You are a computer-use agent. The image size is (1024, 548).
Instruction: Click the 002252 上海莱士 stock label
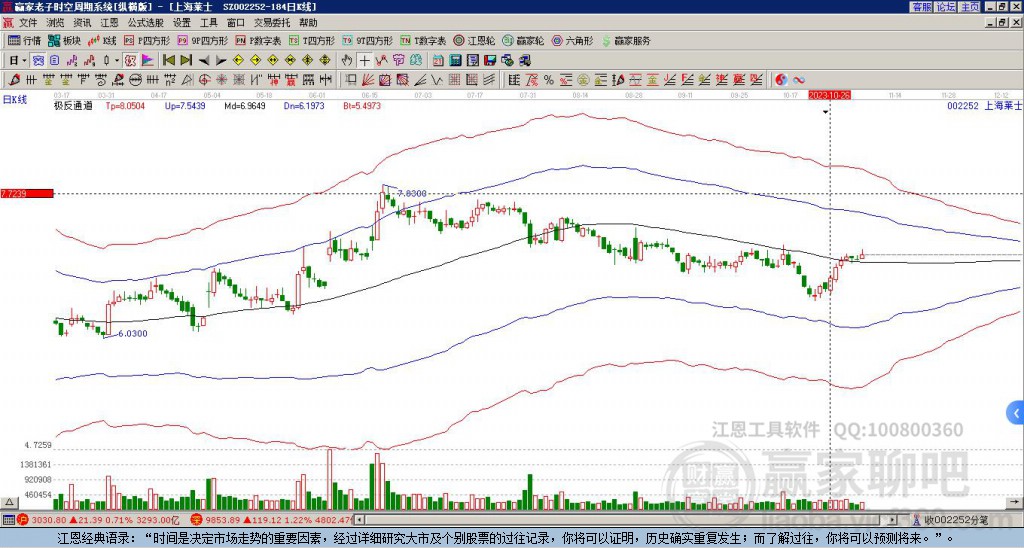pos(984,106)
